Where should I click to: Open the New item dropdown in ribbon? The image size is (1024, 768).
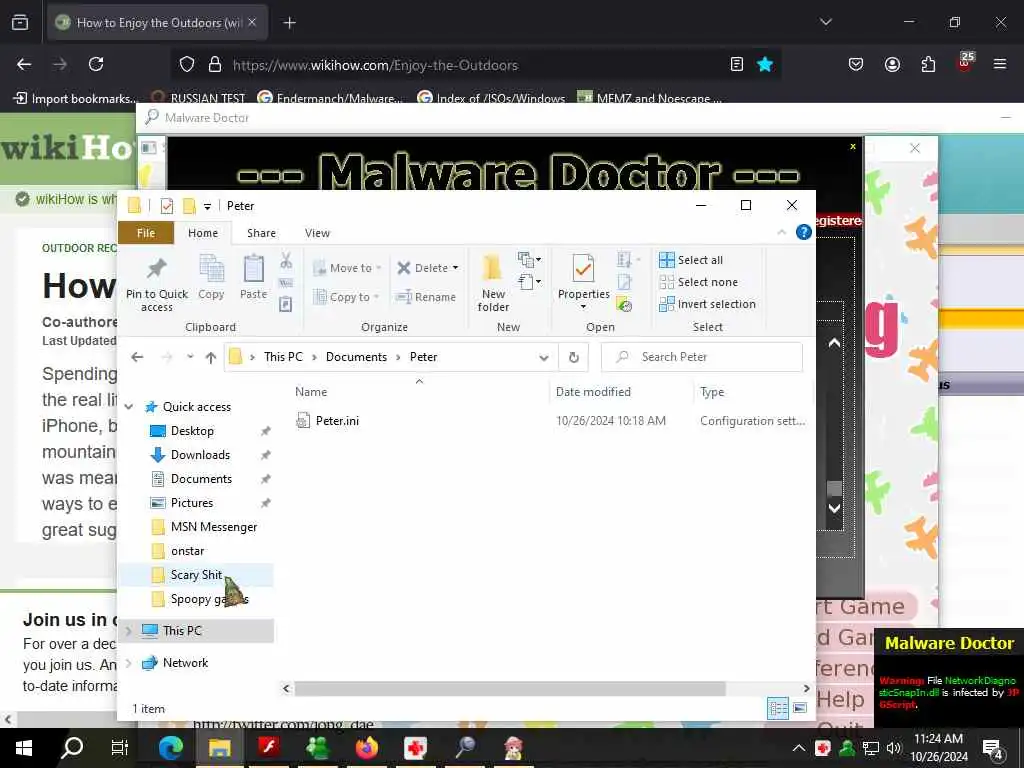pyautogui.click(x=530, y=260)
